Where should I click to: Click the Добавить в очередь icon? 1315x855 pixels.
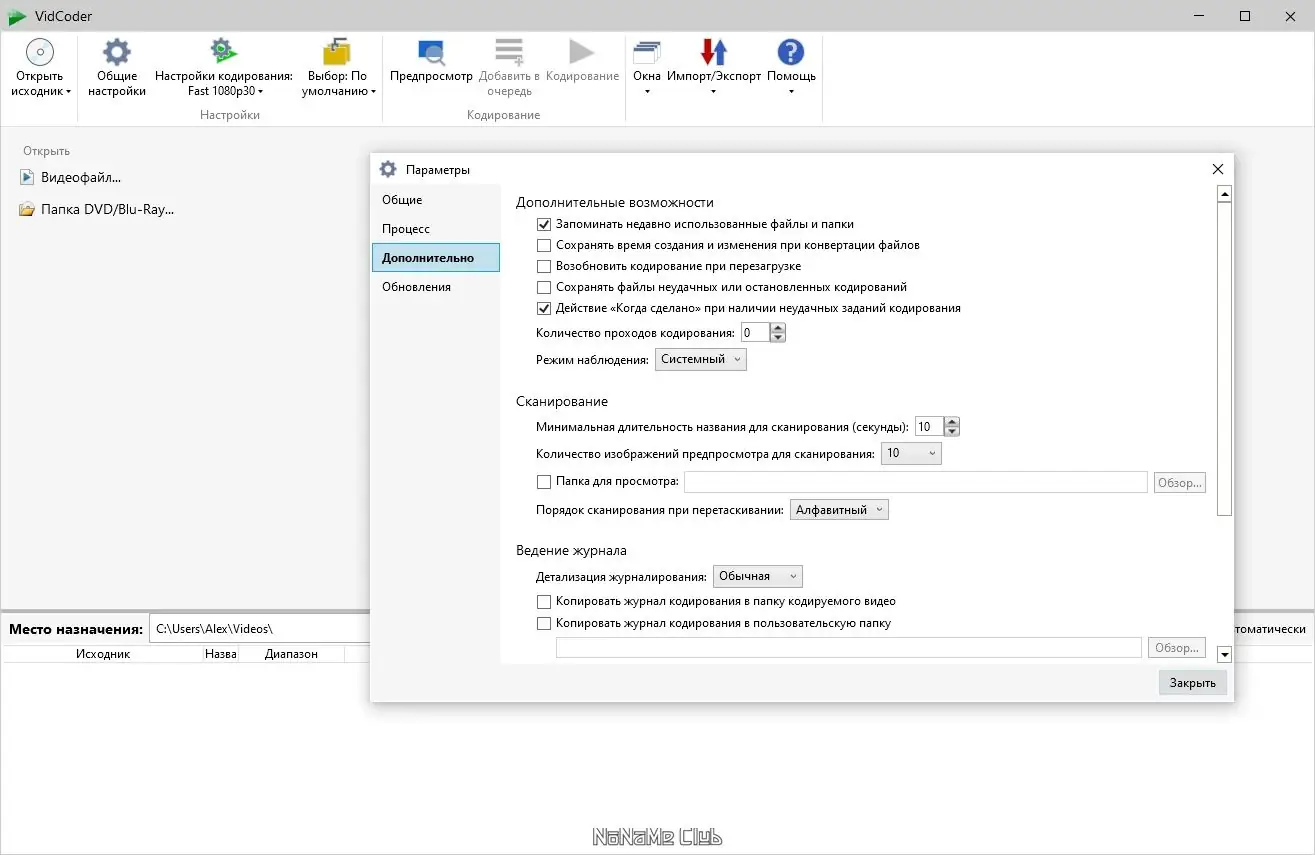tap(509, 52)
